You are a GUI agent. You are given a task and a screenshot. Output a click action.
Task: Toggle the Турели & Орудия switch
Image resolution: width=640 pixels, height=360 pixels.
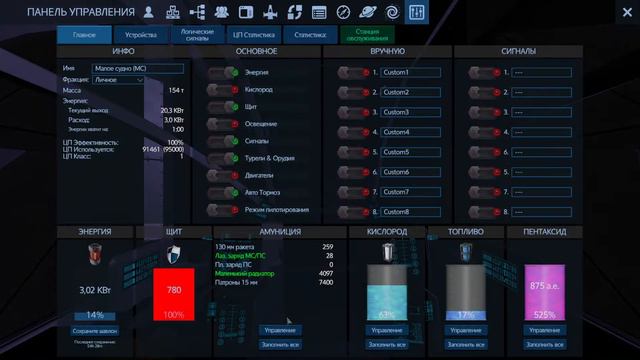tap(222, 158)
